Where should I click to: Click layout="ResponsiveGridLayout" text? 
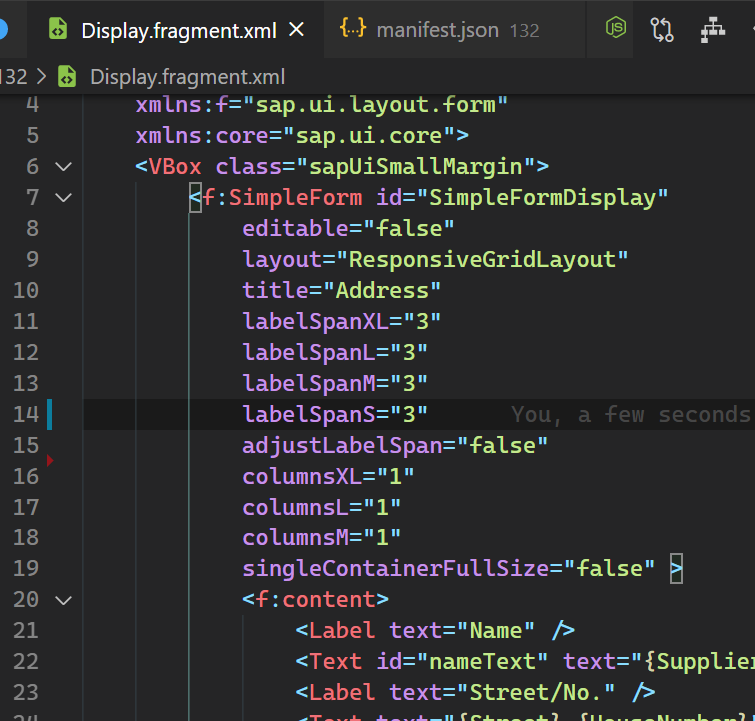pos(435,260)
